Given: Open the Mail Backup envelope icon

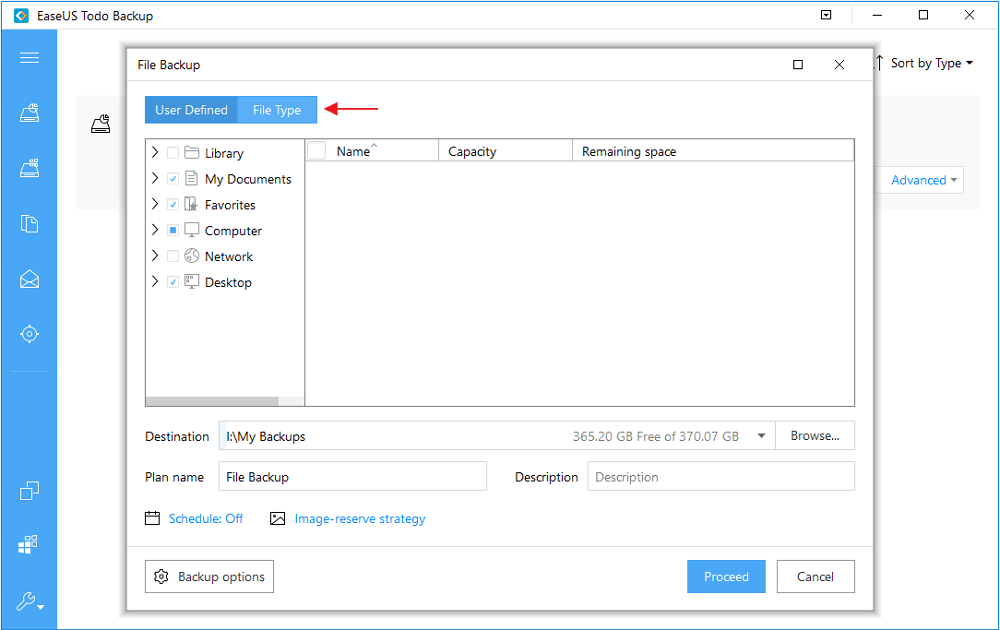Looking at the screenshot, I should pos(29,279).
